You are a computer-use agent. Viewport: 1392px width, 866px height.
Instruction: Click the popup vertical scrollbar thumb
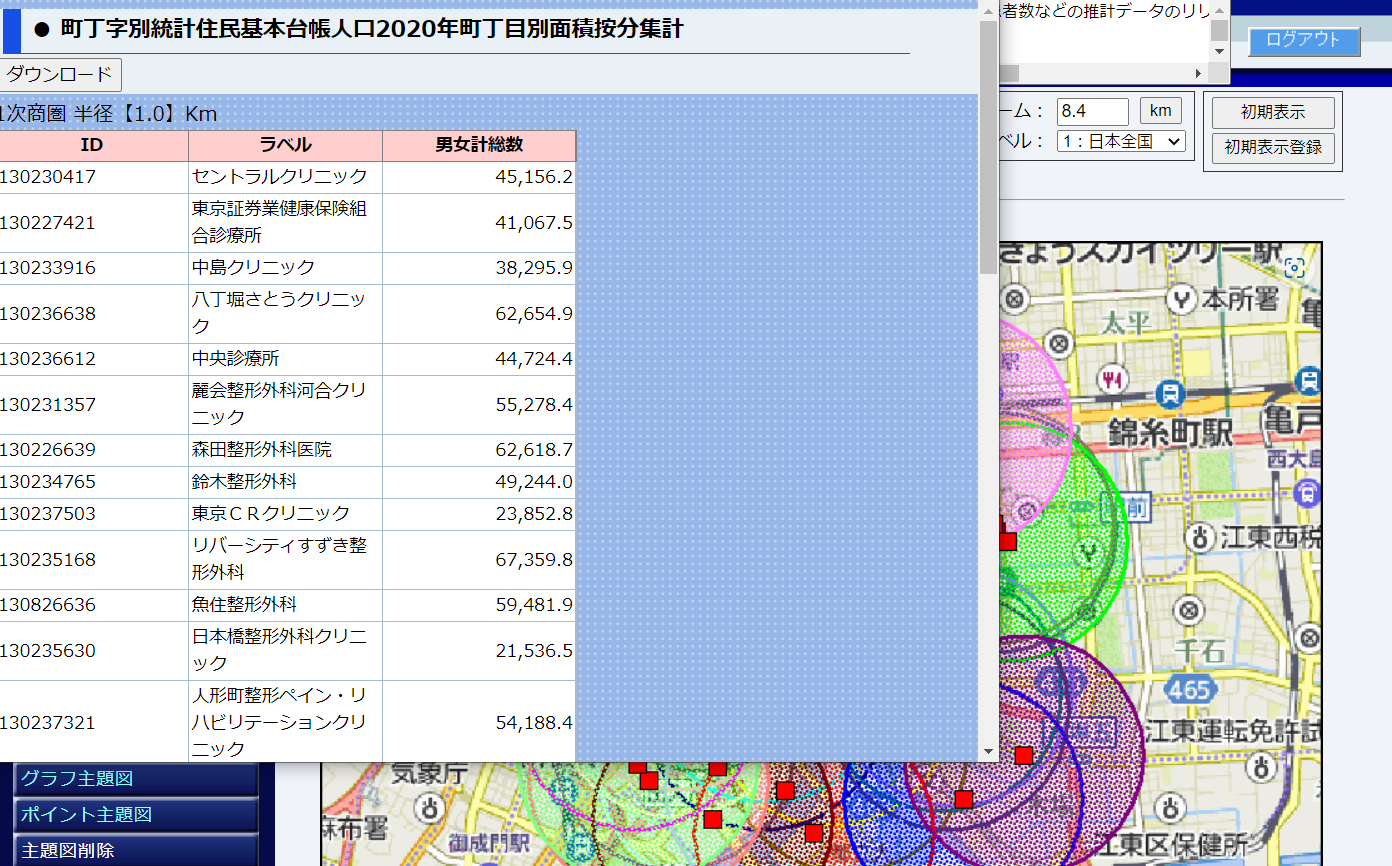pos(988,147)
